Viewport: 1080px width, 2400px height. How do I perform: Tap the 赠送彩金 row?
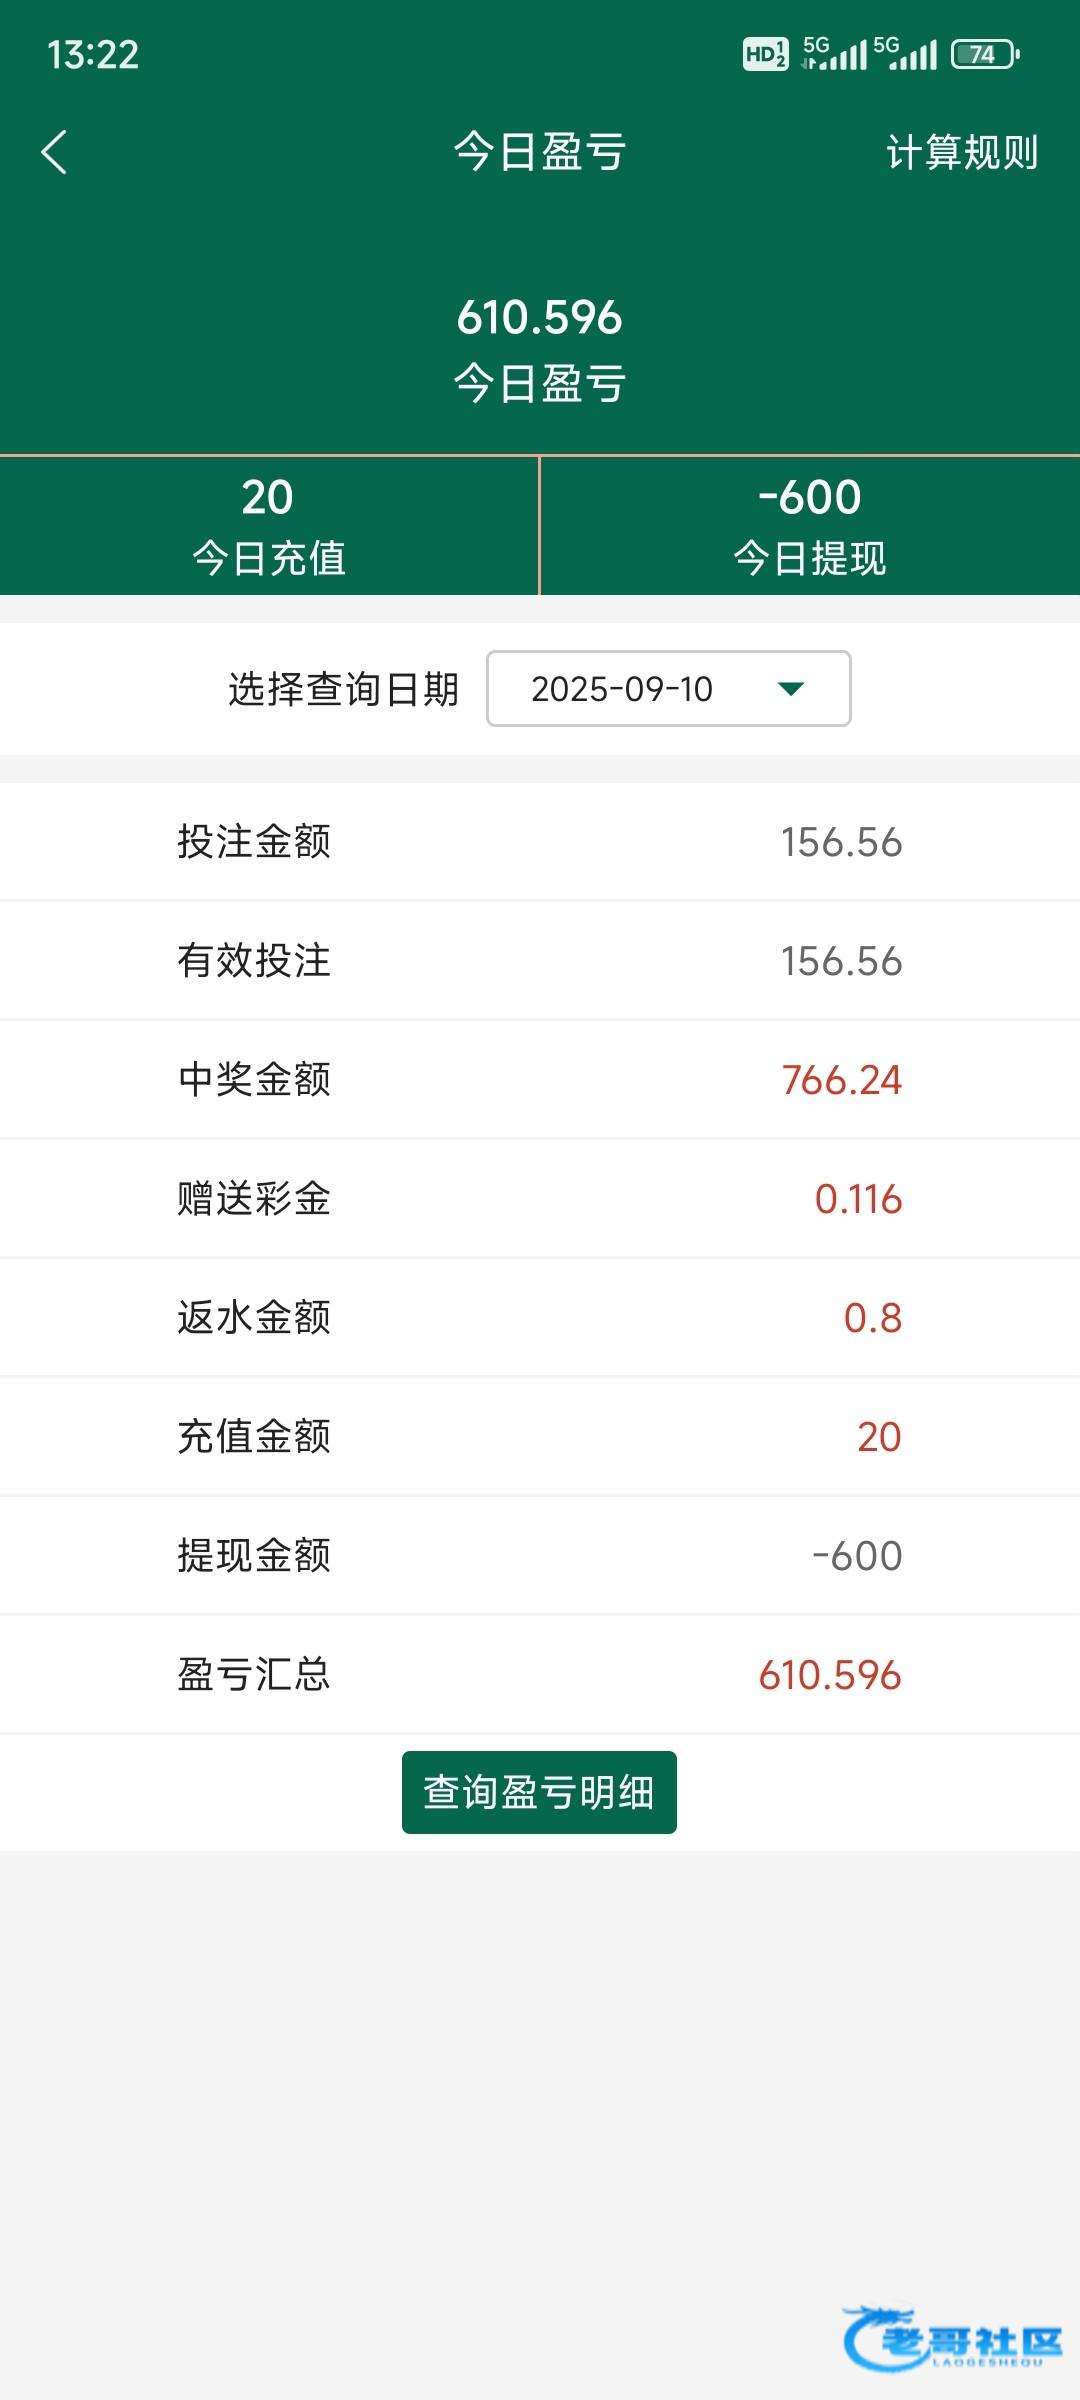[540, 1199]
